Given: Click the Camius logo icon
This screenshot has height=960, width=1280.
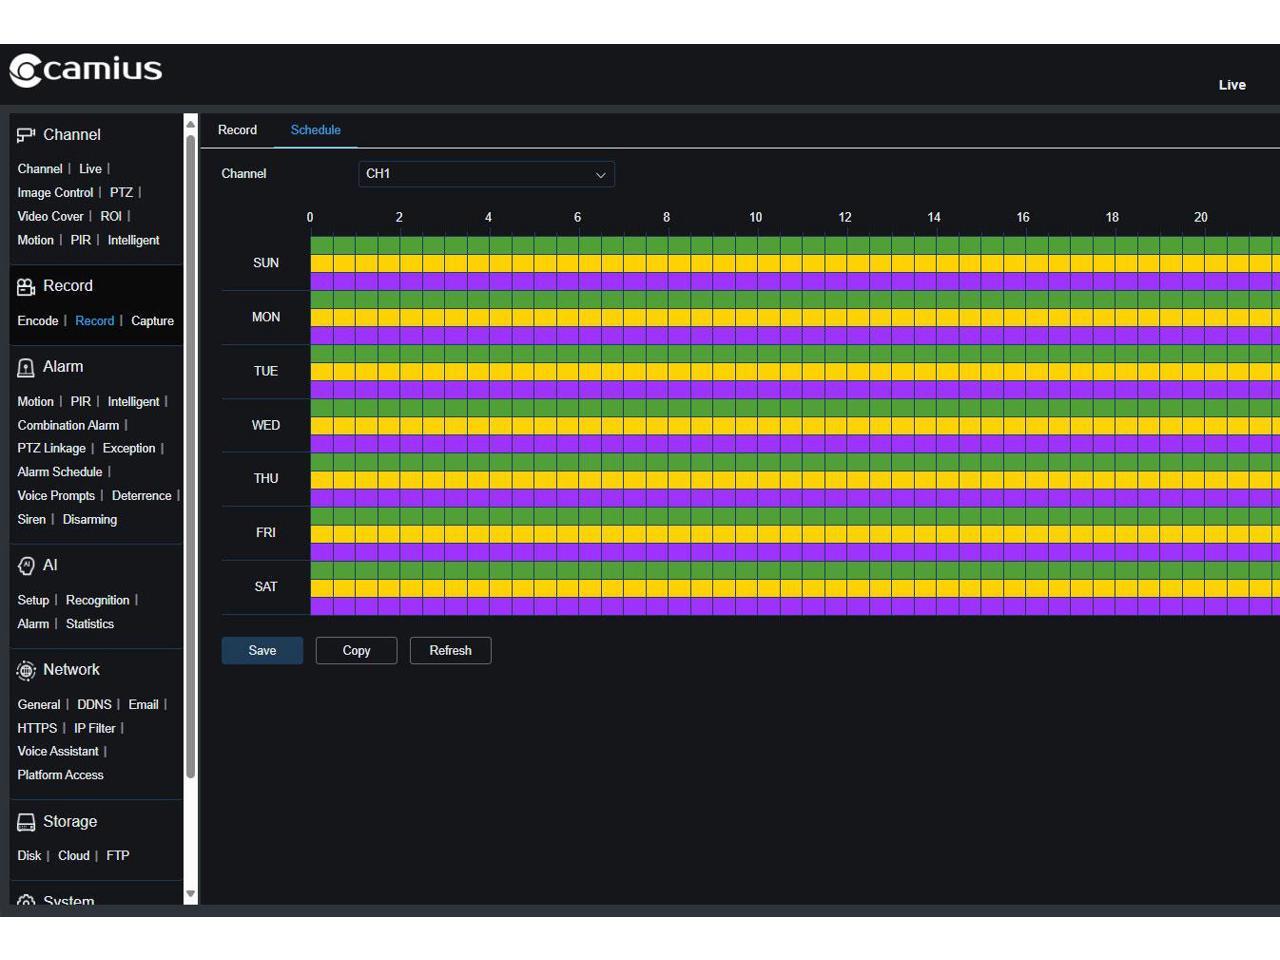Looking at the screenshot, I should (x=25, y=70).
